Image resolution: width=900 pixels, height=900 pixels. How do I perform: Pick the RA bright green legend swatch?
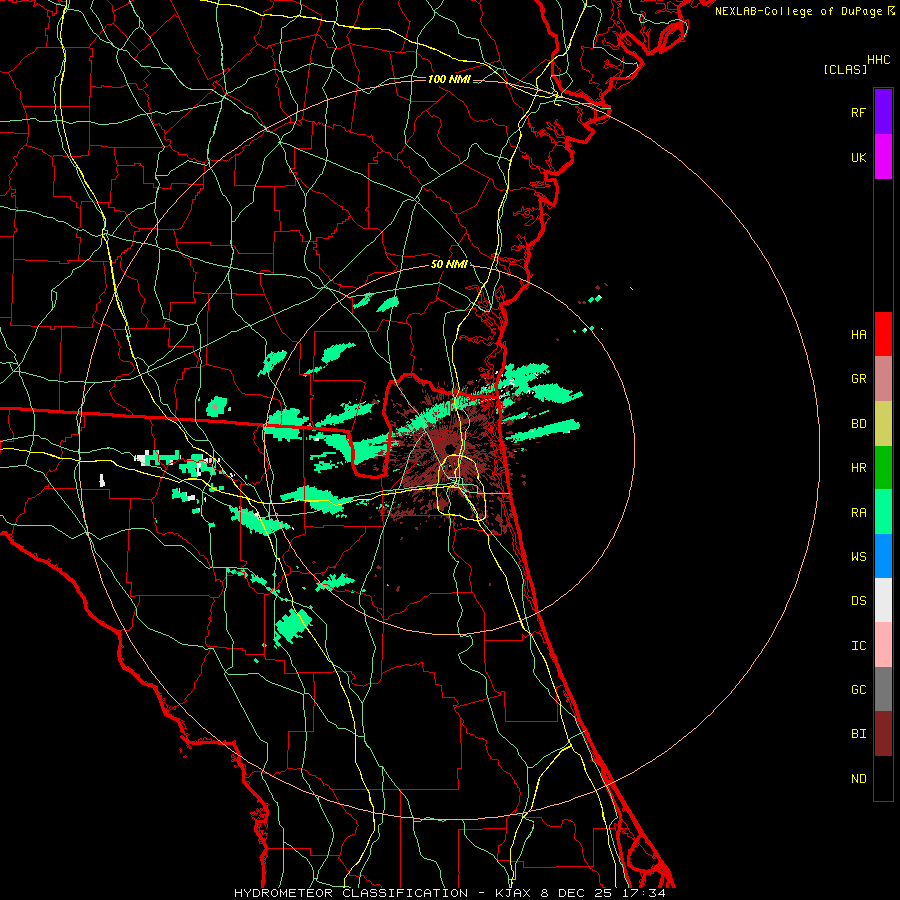coord(883,512)
